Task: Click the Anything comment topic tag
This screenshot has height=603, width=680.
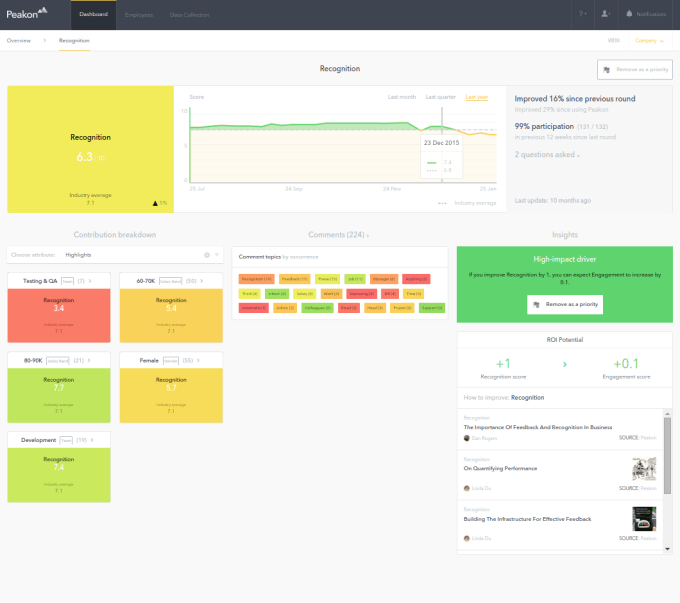Action: pos(416,279)
